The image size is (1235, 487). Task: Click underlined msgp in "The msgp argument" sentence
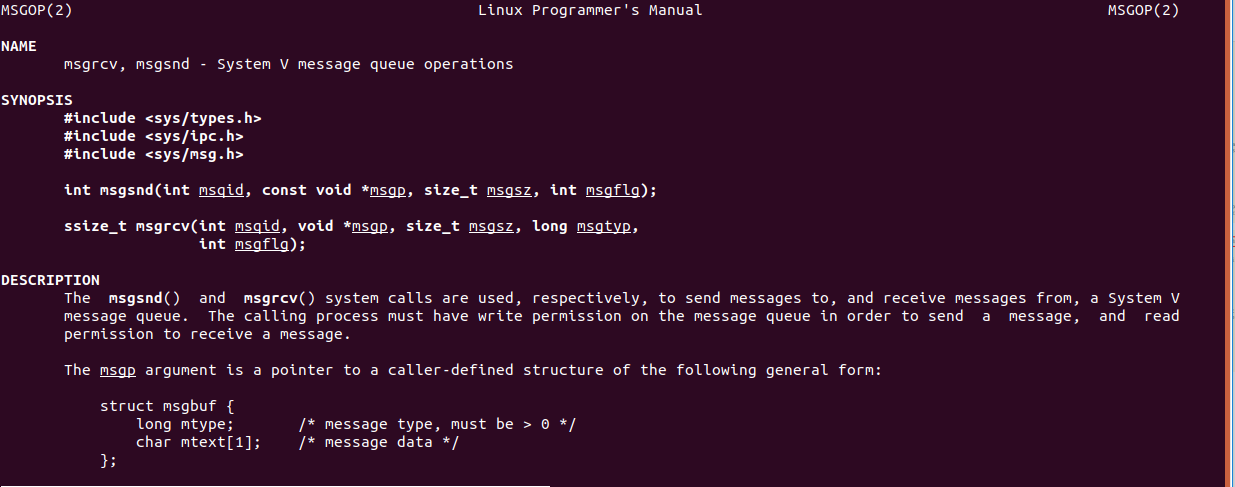coord(118,370)
